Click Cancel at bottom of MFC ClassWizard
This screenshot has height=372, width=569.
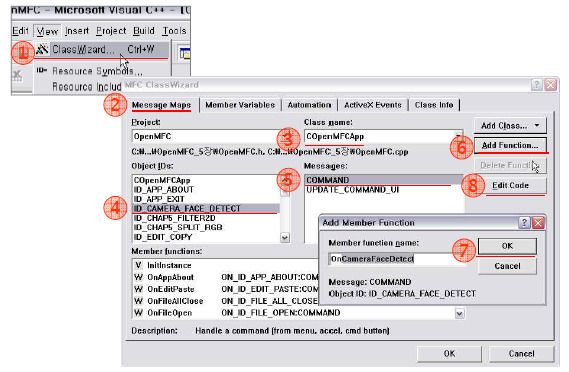[521, 353]
